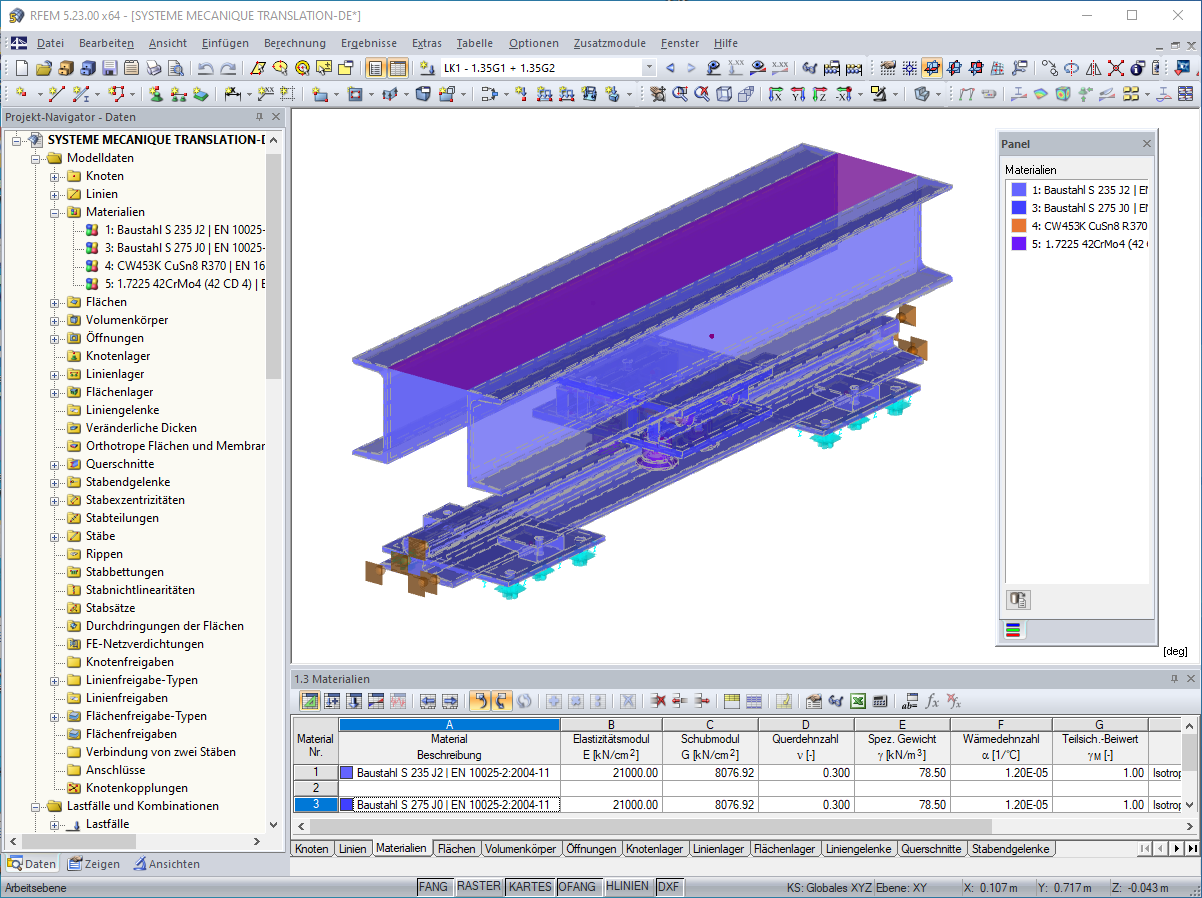Click the empty material description cell in row 2

449,788
